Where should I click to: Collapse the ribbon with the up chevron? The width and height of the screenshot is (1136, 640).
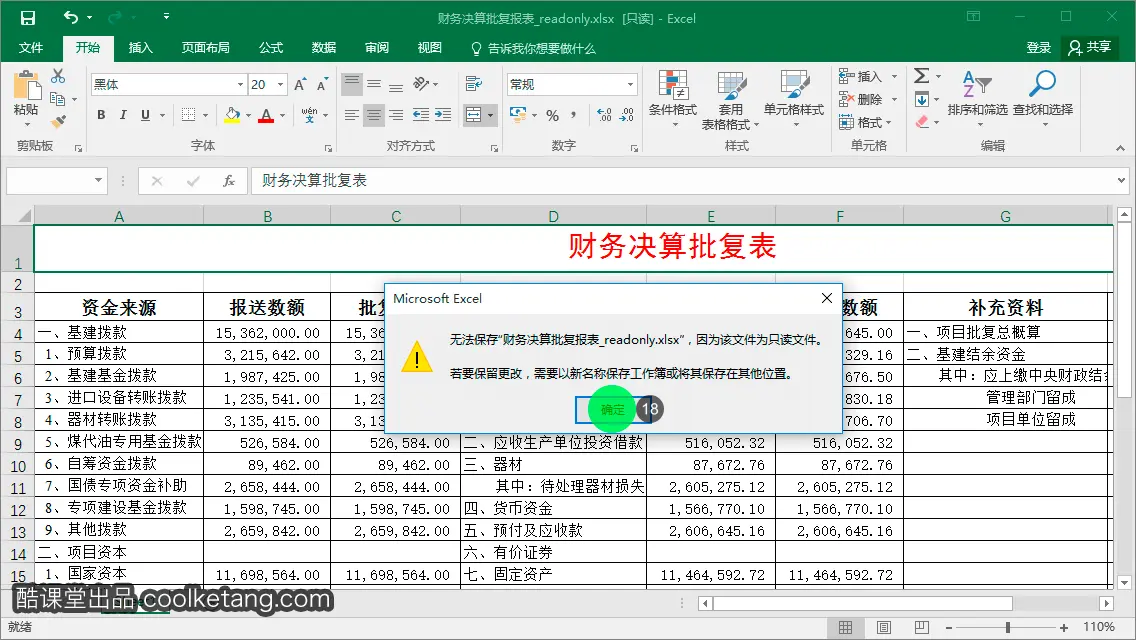tap(1120, 148)
